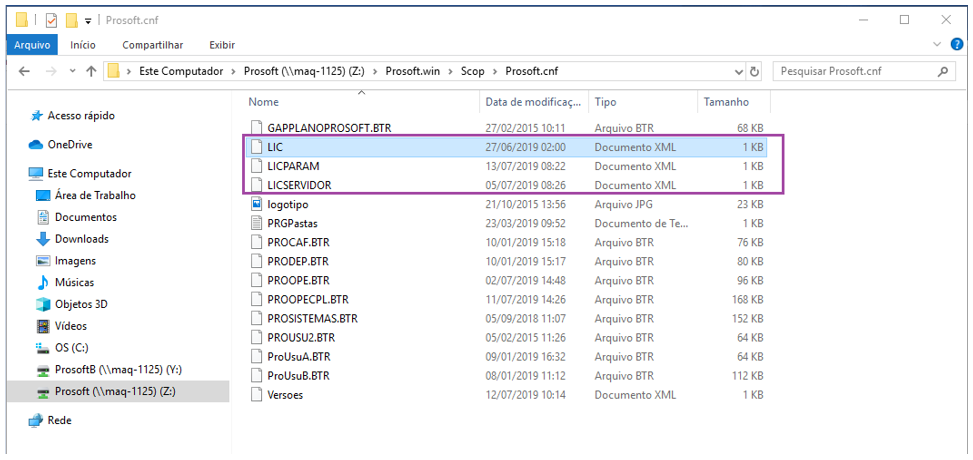The image size is (973, 460).
Task: Select file PROOPE.BTR
Action: (298, 280)
